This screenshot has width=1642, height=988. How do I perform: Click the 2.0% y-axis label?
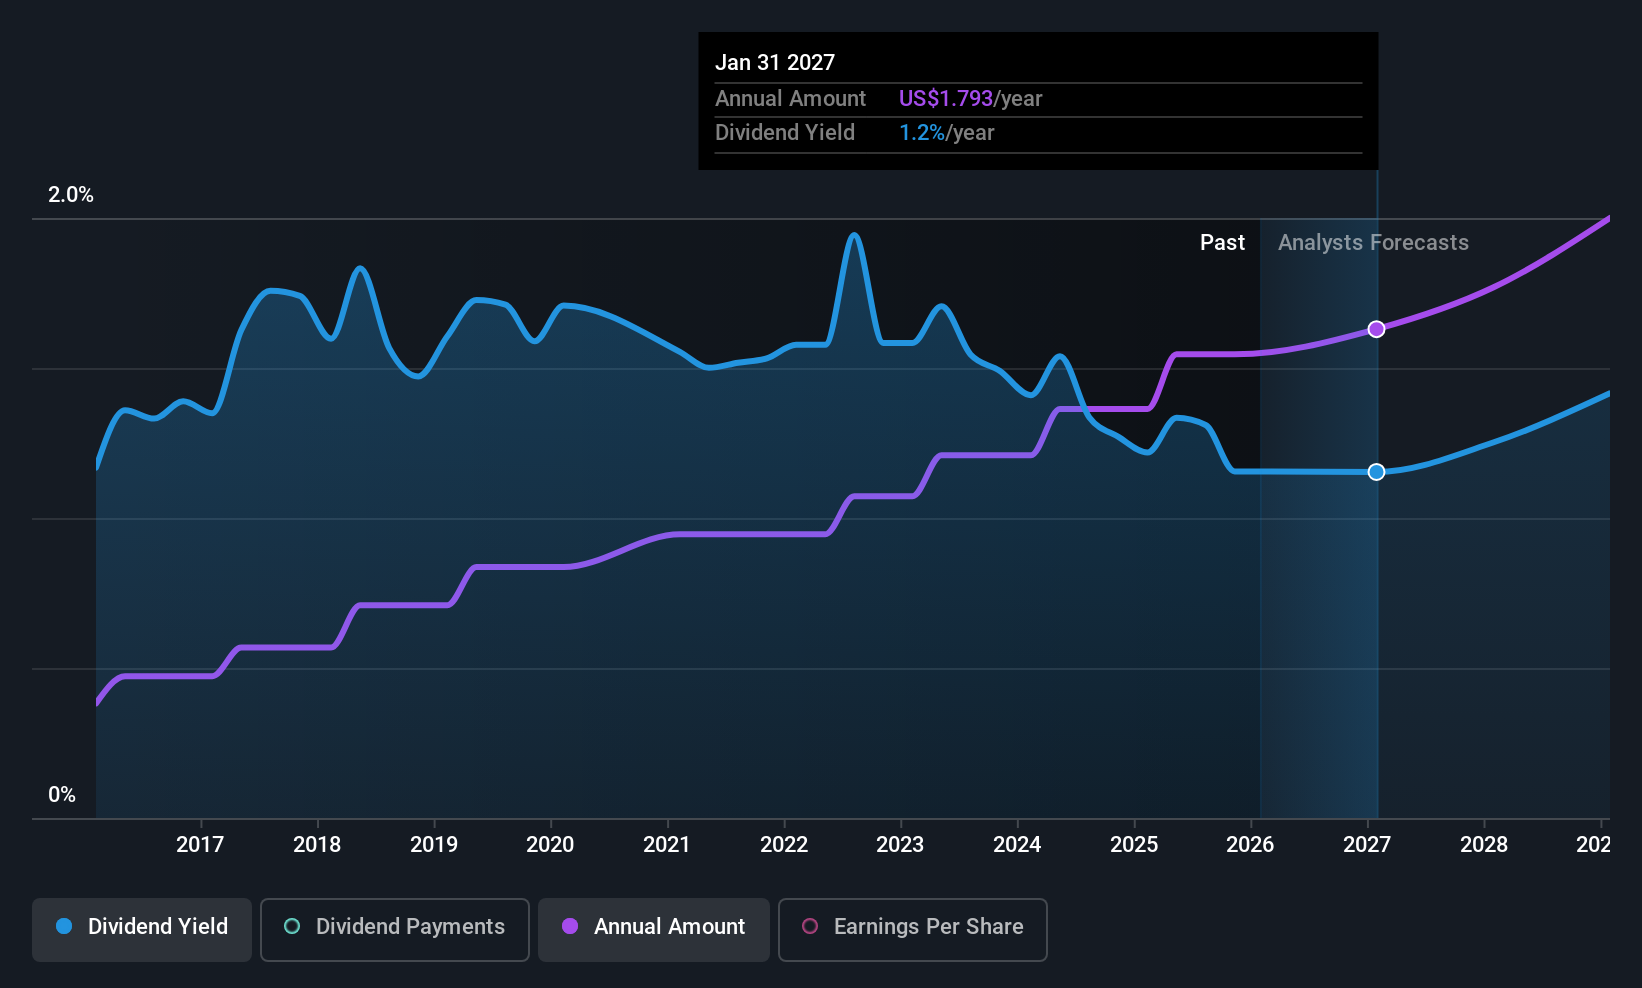[x=71, y=195]
